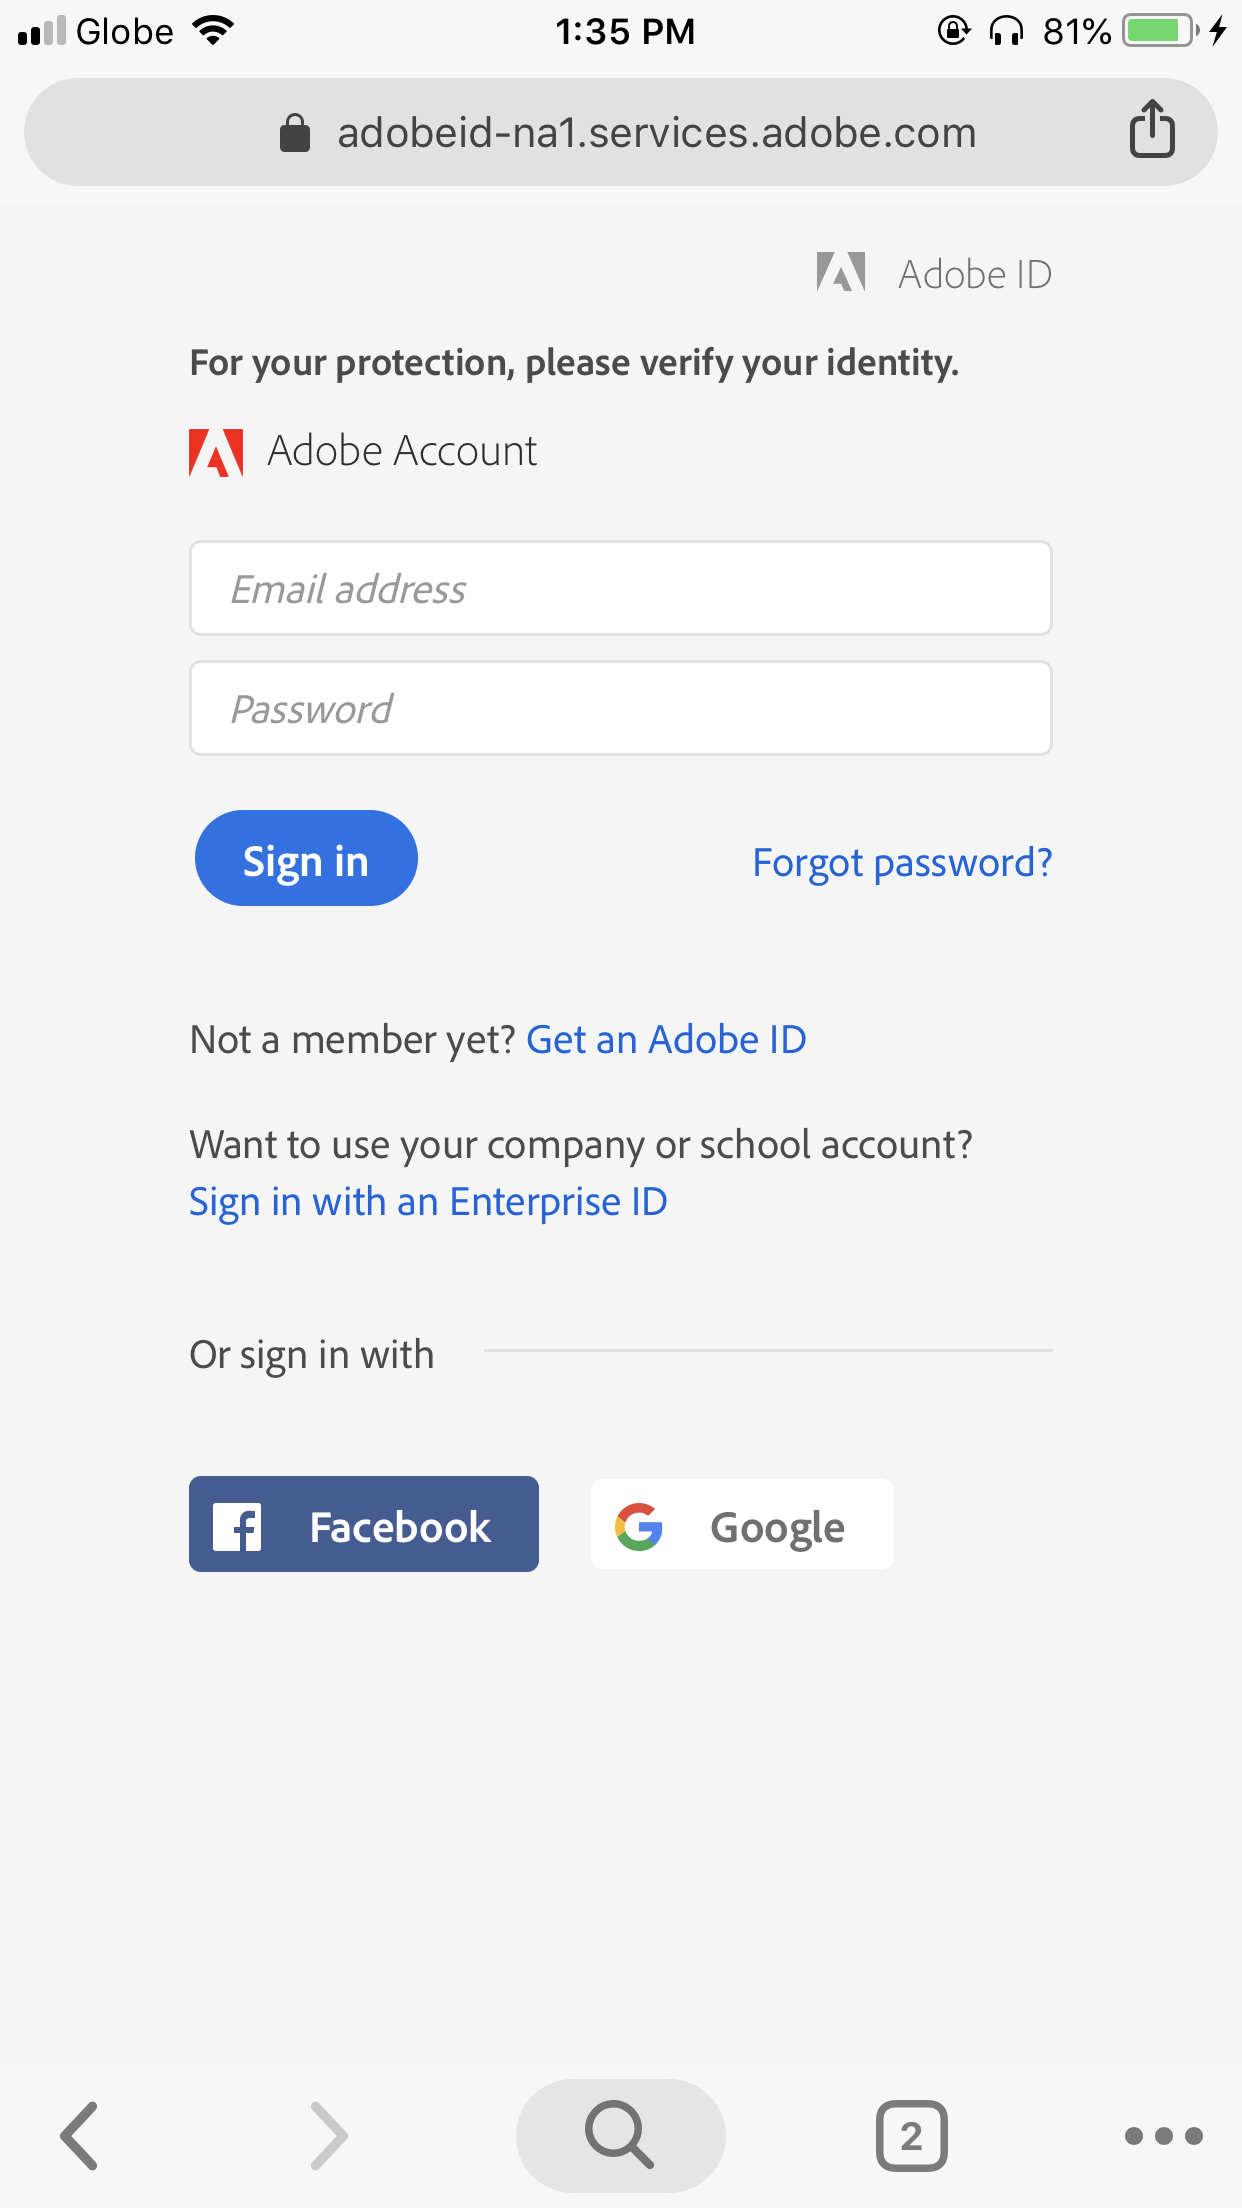
Task: Tap the forward arrow in bottom bar
Action: (329, 2135)
